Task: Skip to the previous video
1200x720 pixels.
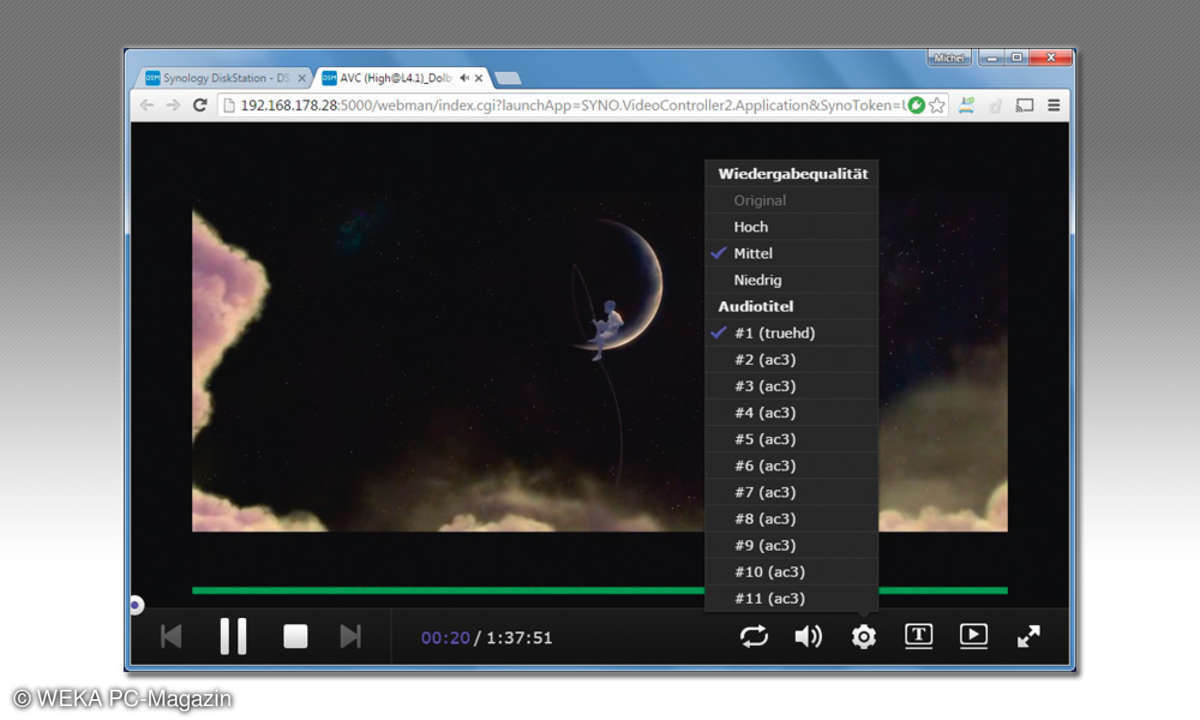Action: tap(171, 636)
